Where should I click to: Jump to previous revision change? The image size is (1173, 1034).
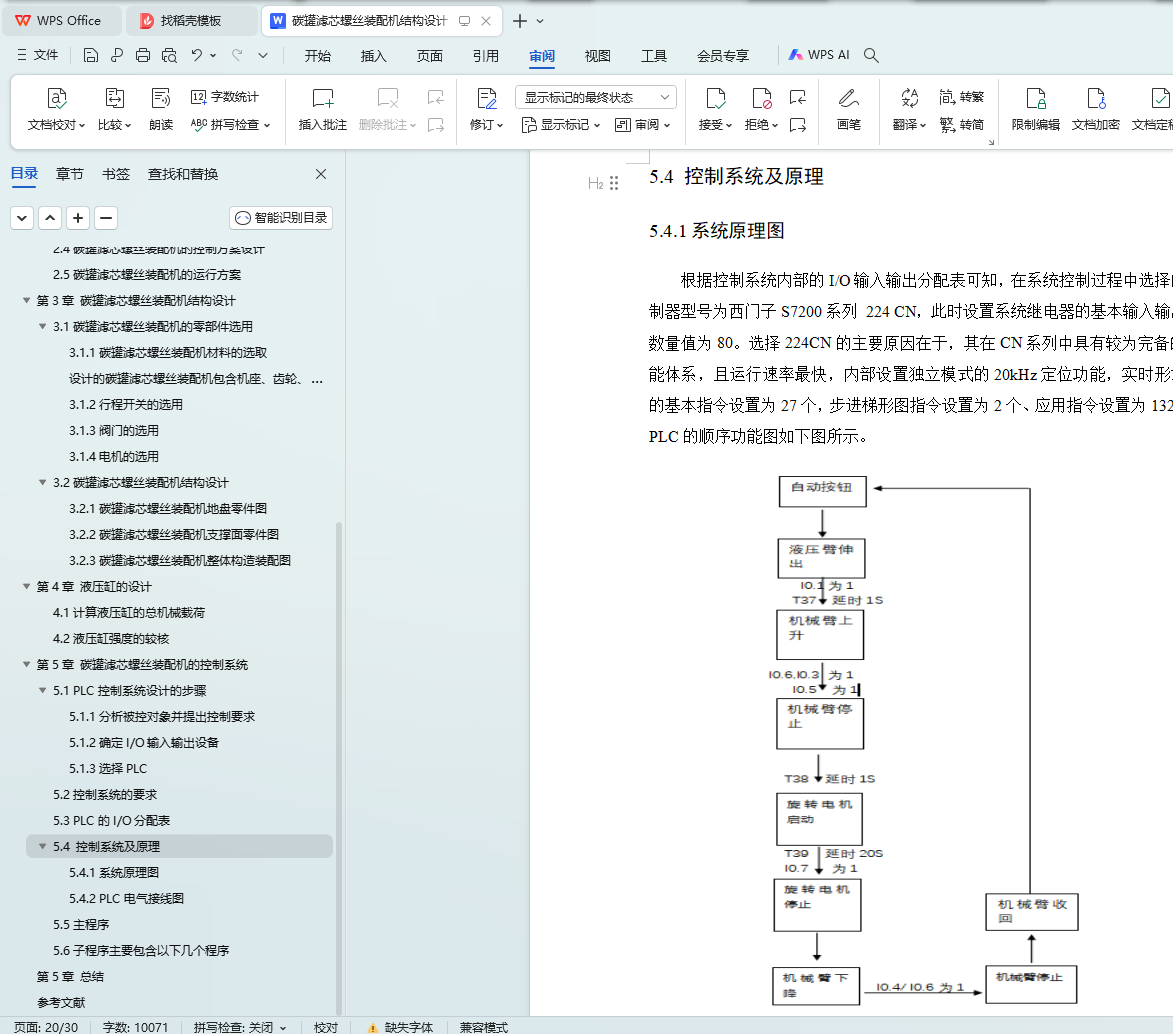(x=798, y=97)
